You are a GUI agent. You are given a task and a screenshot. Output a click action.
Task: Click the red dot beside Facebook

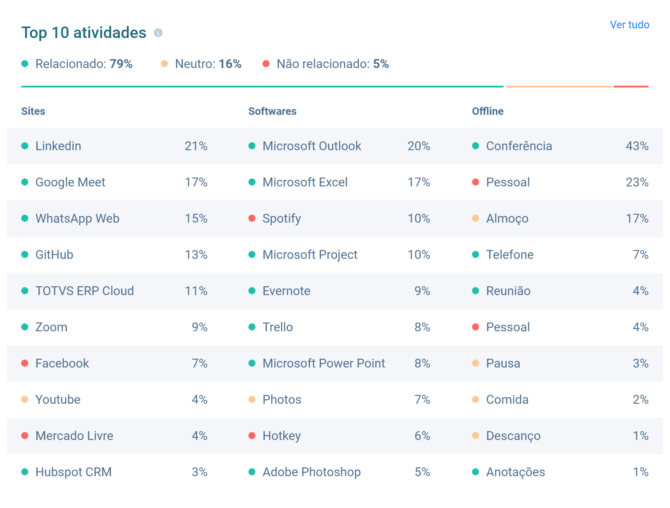coord(25,363)
